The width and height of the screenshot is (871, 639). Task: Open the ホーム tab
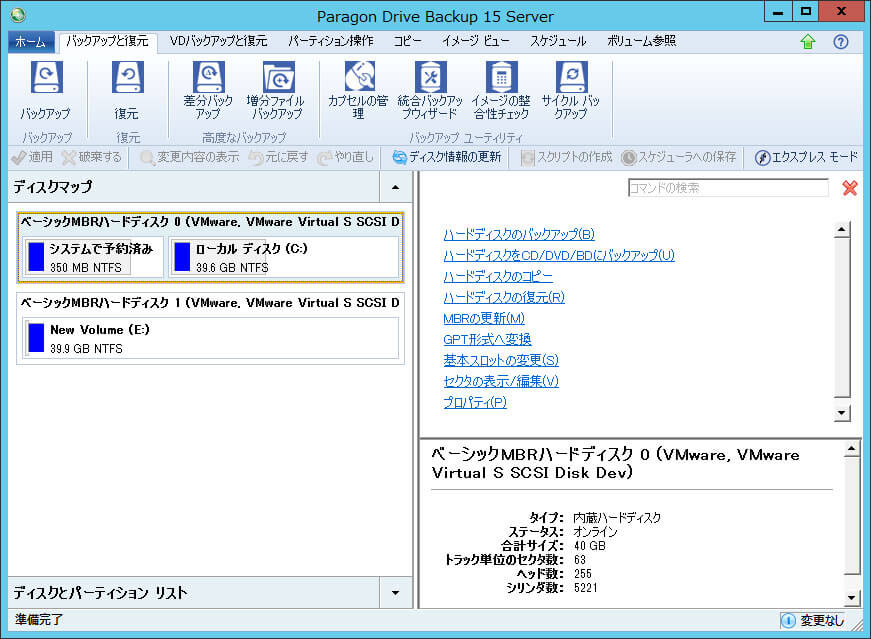[31, 42]
